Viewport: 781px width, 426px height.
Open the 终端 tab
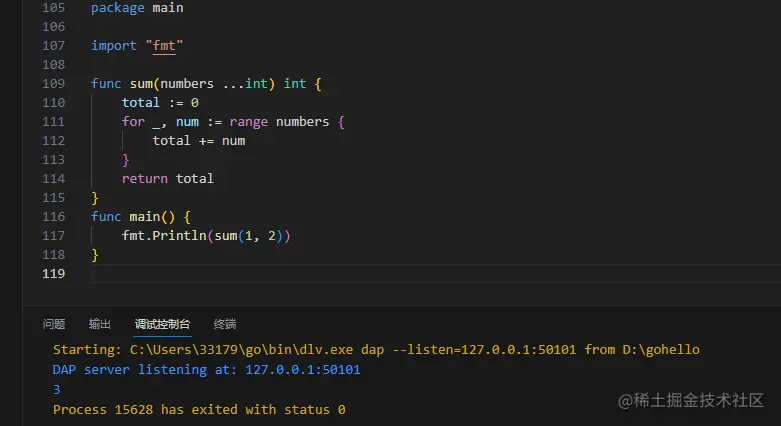pos(225,324)
